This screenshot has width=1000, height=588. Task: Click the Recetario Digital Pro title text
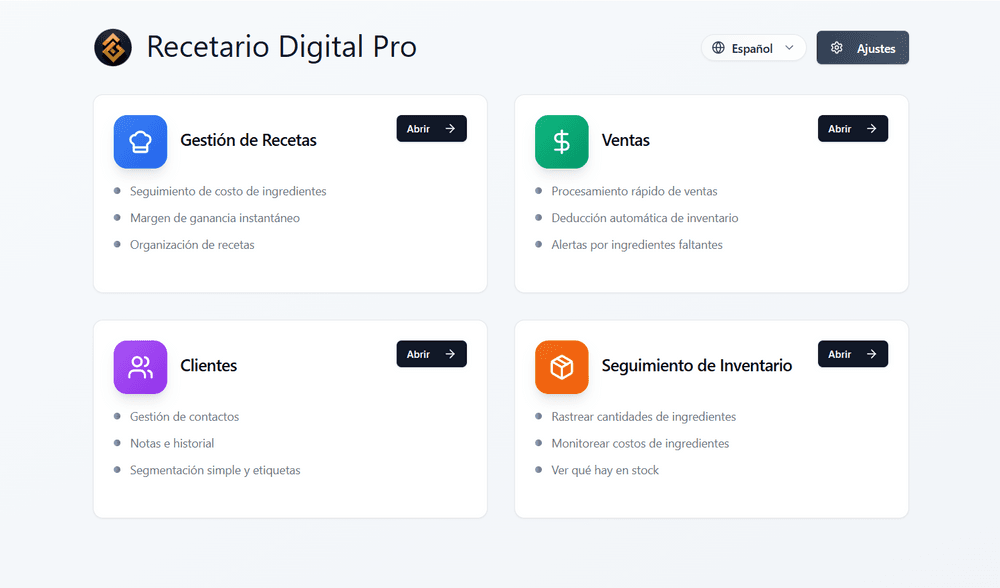coord(281,47)
